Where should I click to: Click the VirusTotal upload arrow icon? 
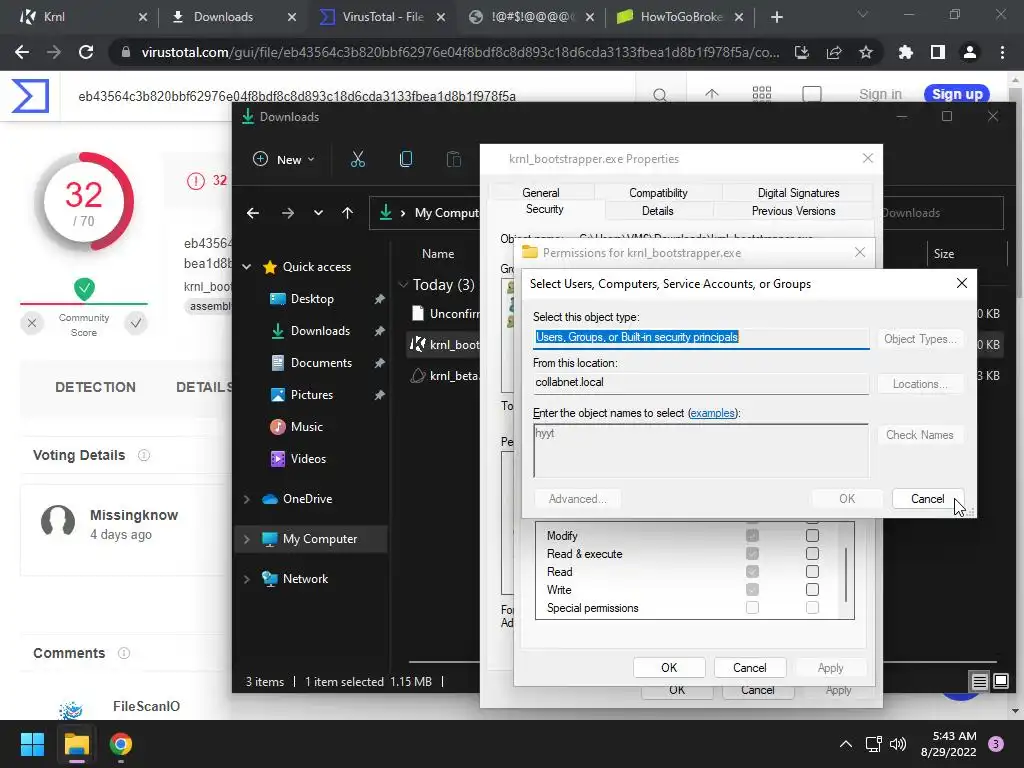coord(712,95)
